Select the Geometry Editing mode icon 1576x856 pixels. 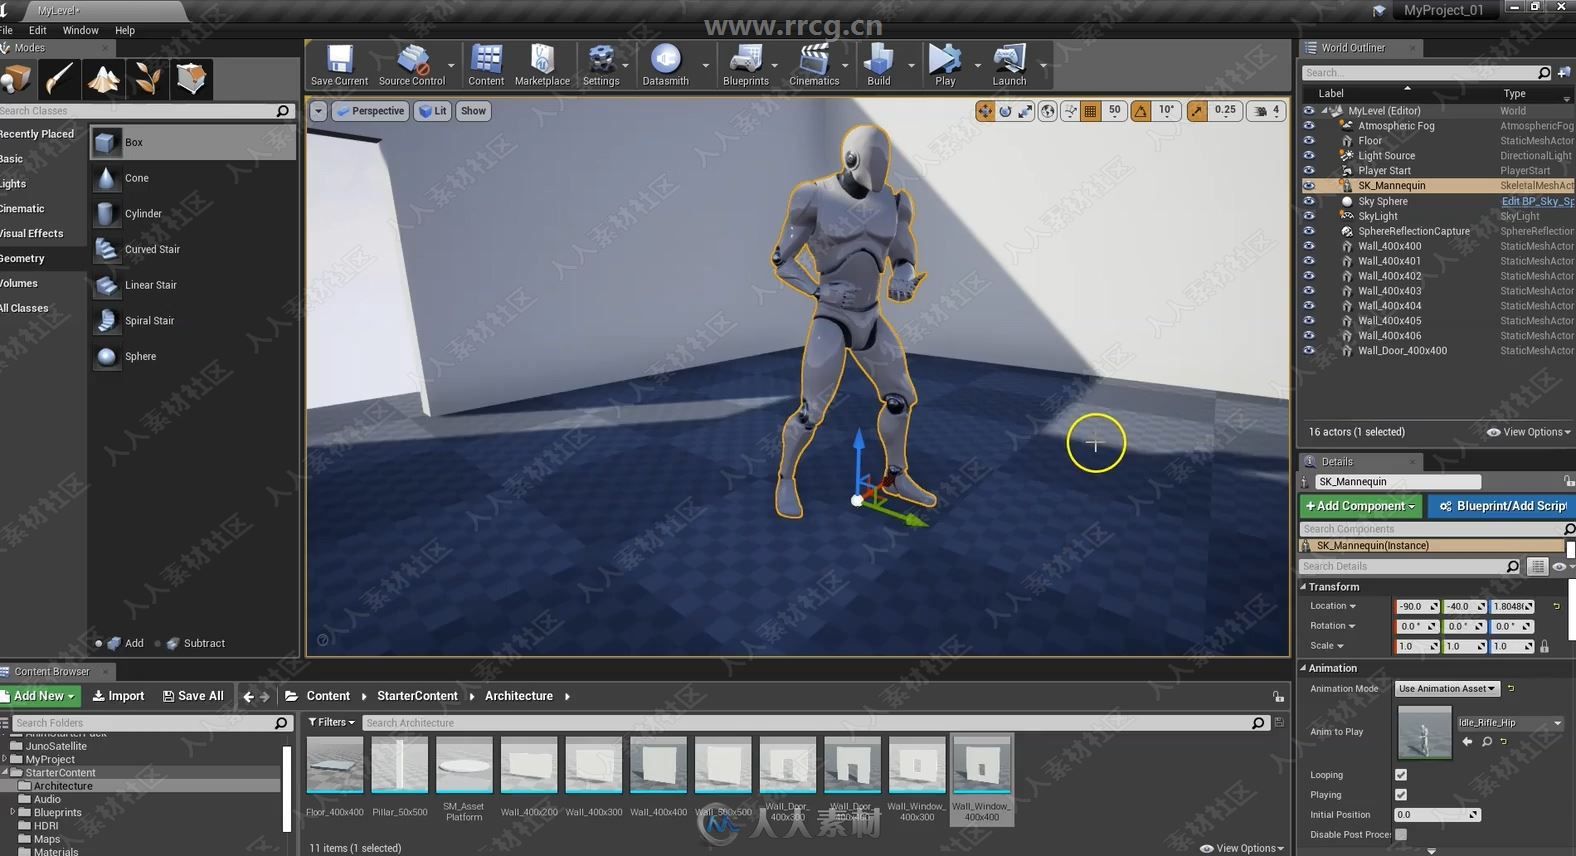[x=191, y=78]
